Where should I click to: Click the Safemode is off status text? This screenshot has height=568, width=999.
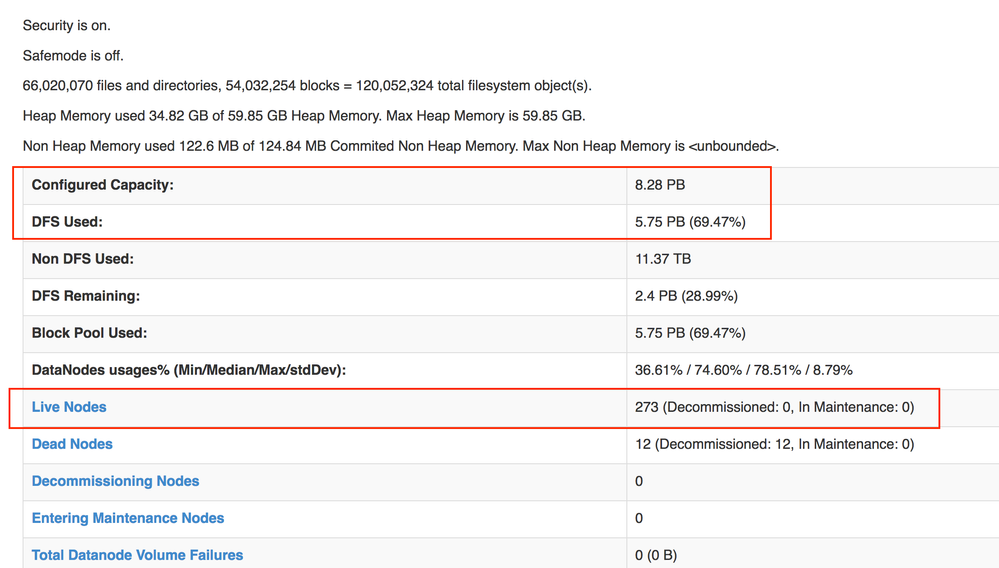click(x=73, y=56)
